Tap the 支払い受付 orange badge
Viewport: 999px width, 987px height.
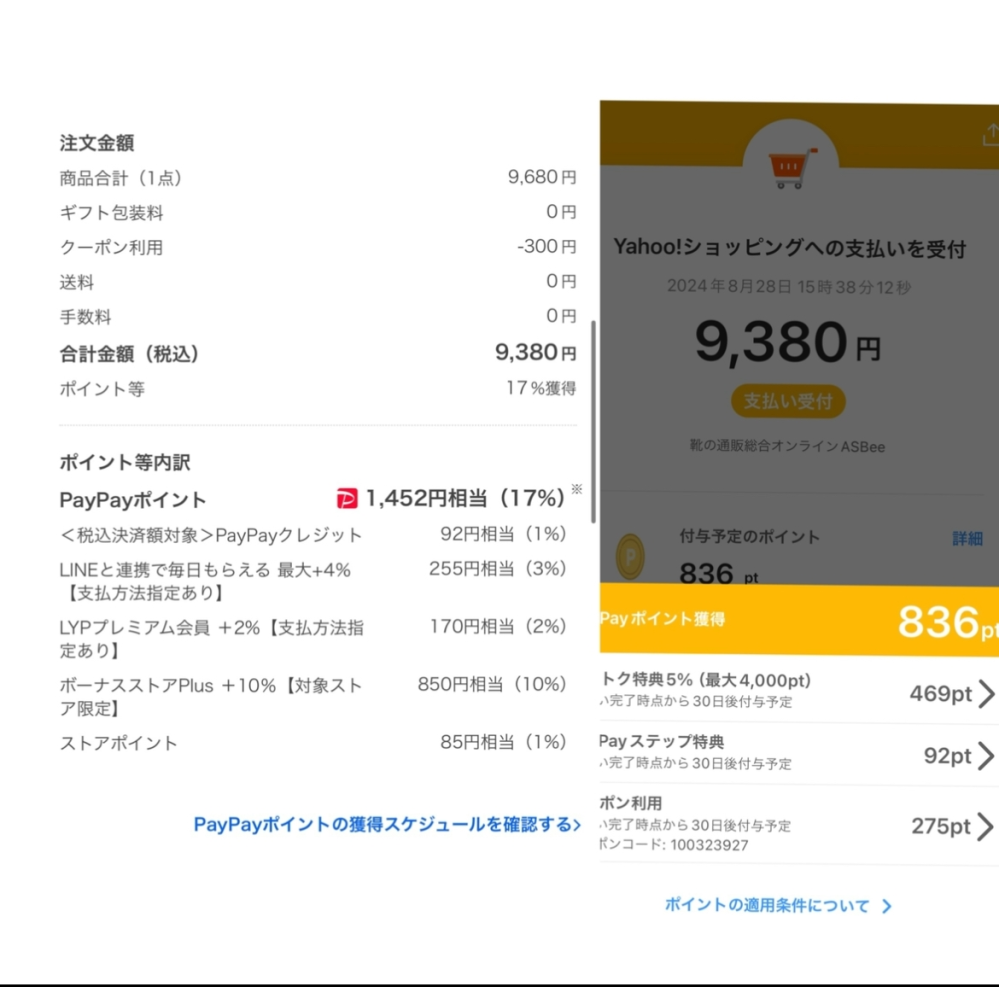789,402
